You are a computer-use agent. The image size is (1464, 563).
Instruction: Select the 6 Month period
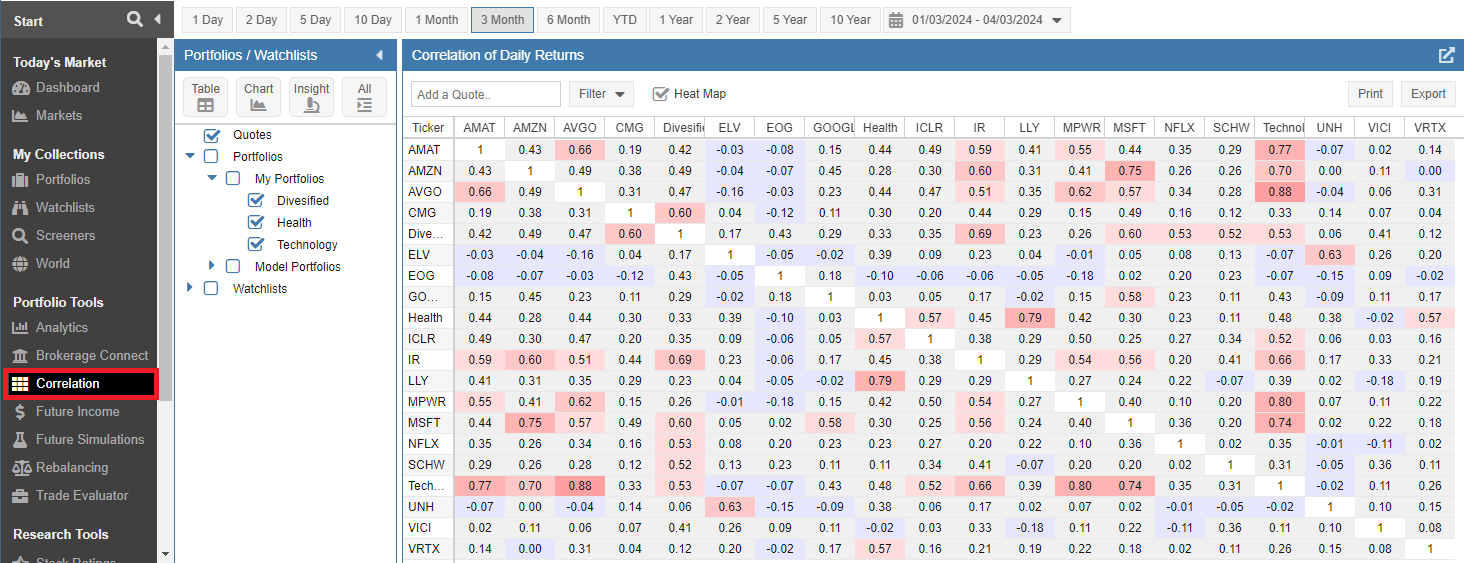pyautogui.click(x=569, y=20)
